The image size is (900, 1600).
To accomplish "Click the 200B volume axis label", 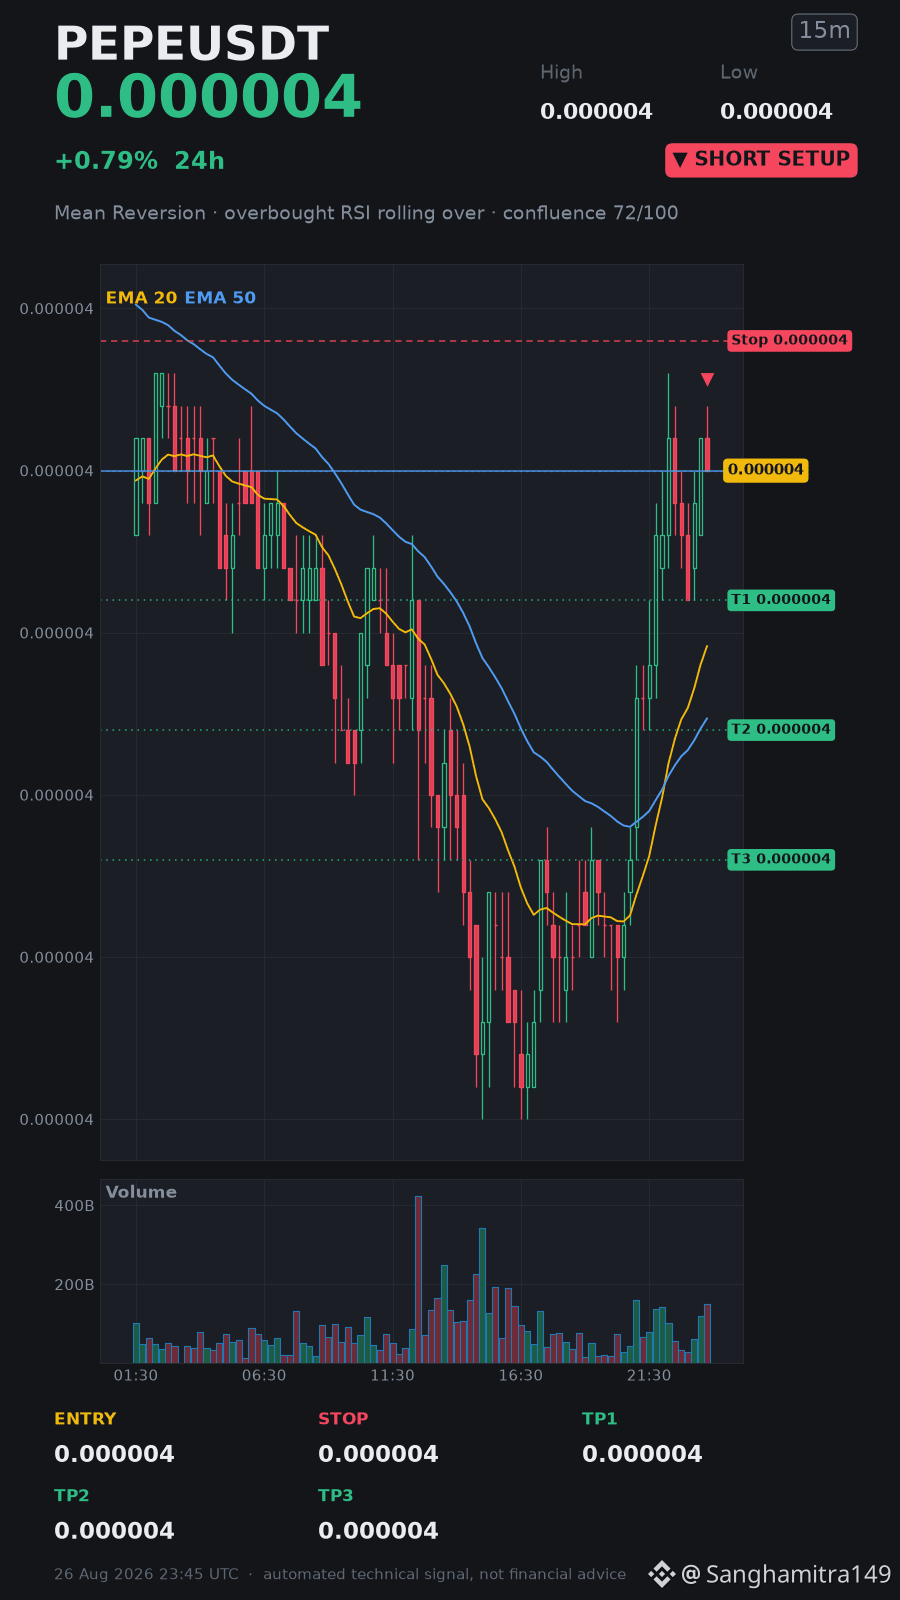I will click(74, 1285).
